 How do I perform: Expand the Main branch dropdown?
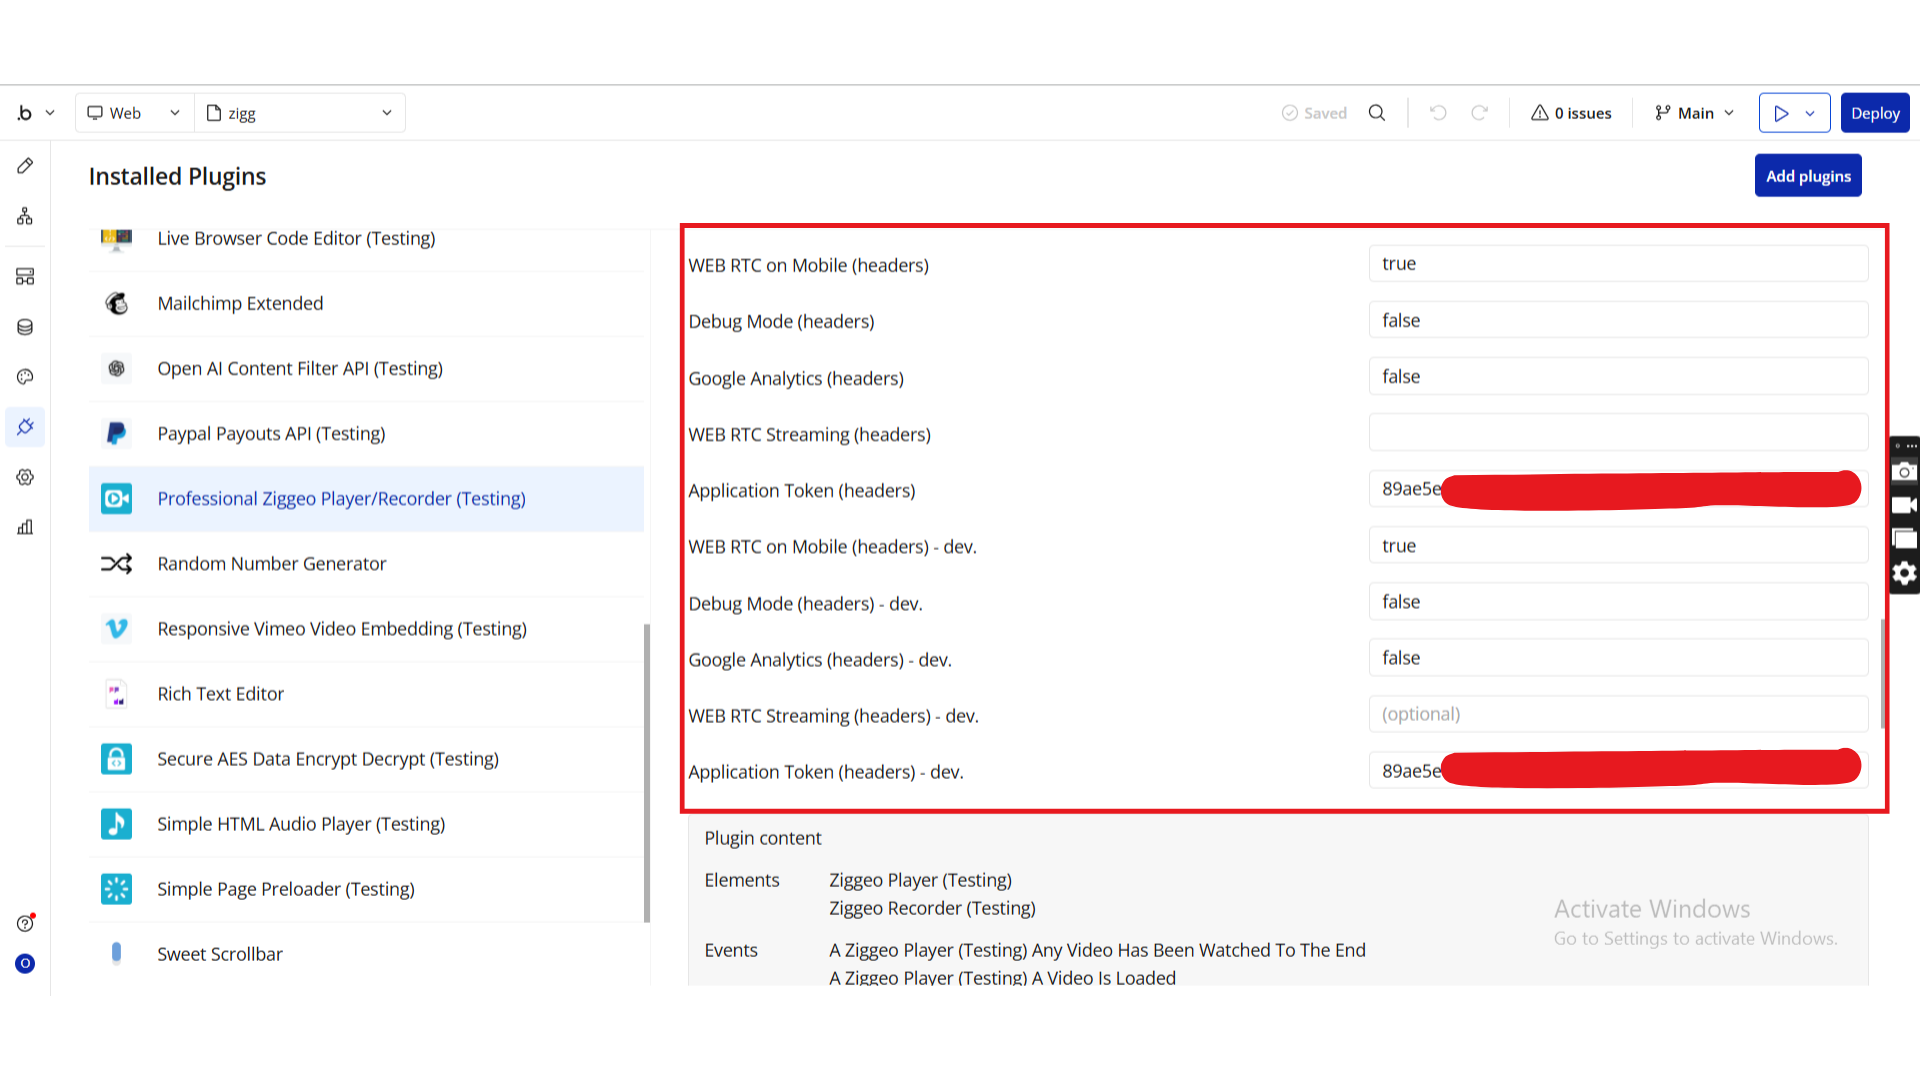[1694, 113]
